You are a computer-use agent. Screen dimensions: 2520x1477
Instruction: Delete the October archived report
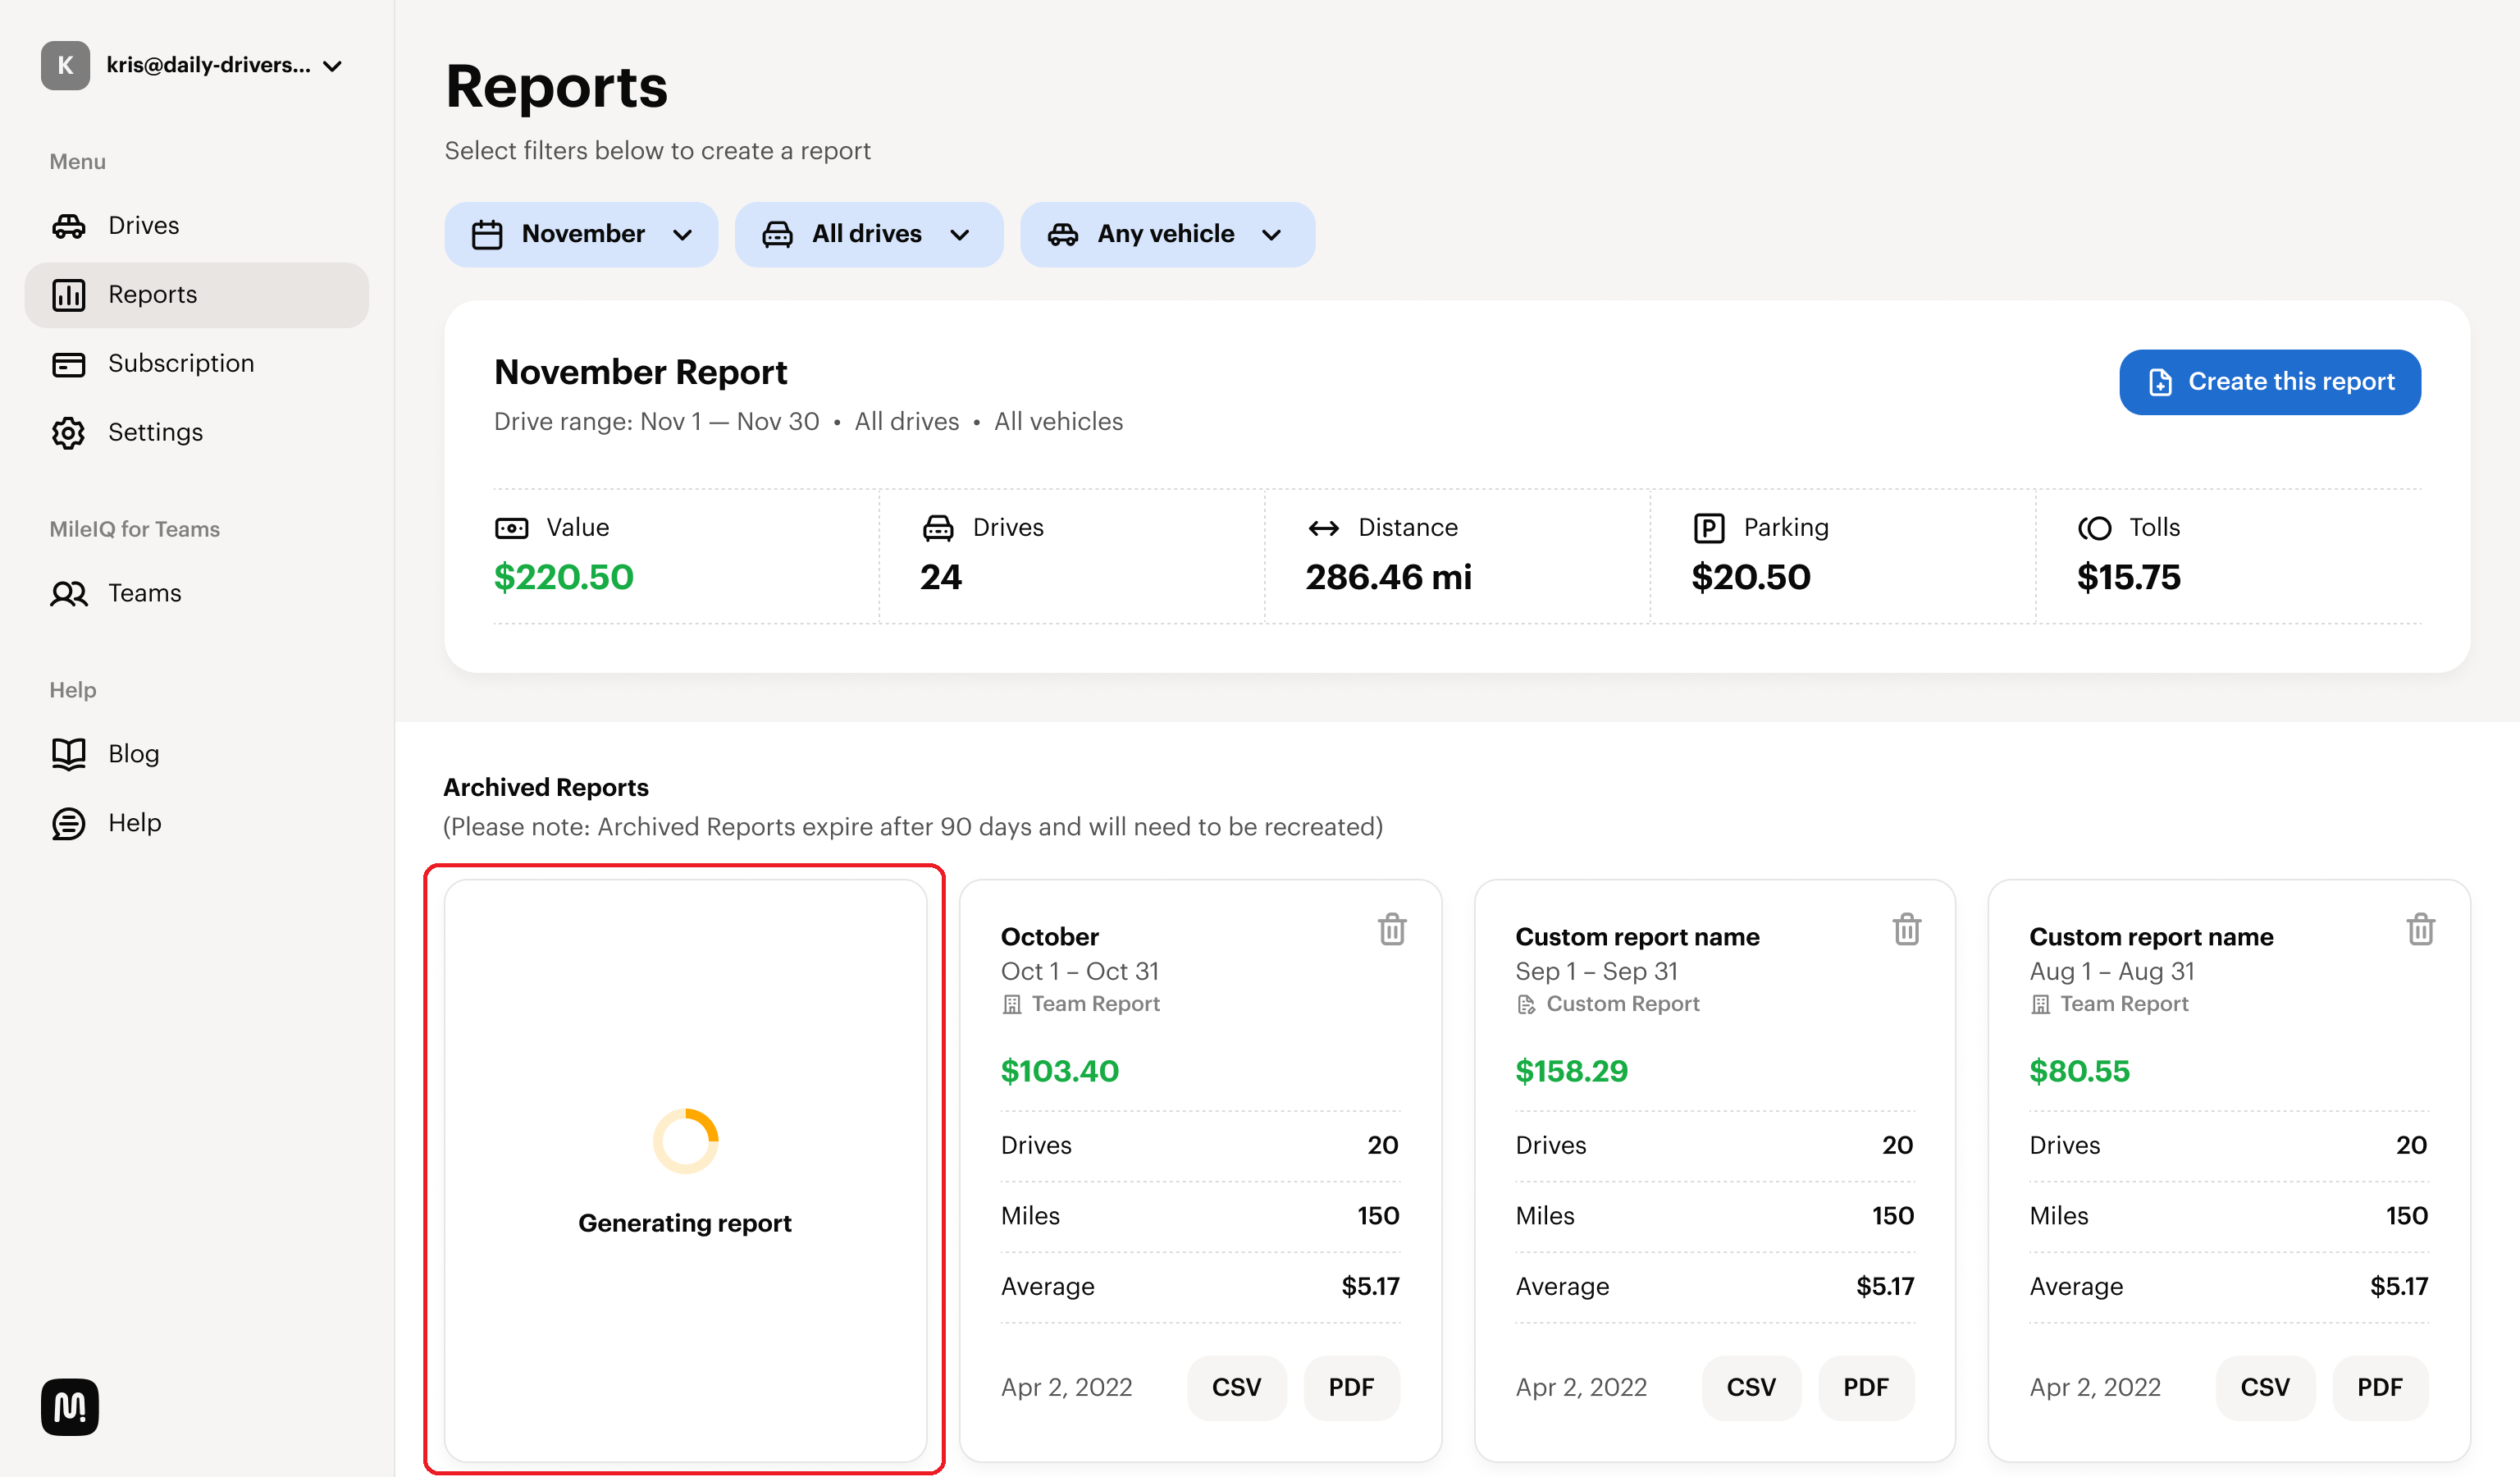click(1392, 929)
